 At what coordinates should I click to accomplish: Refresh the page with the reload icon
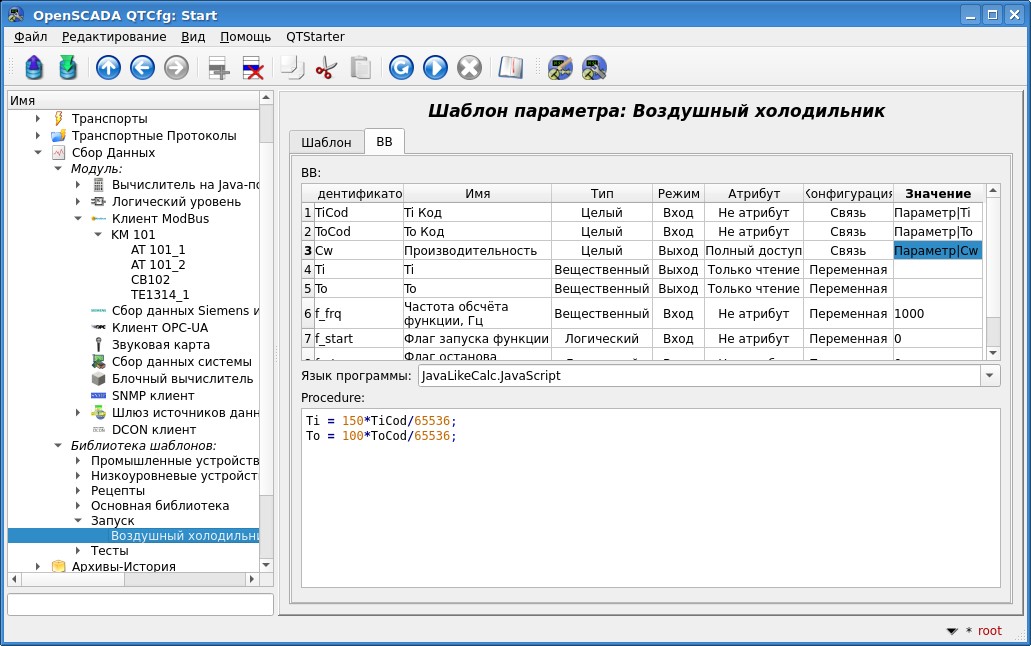[401, 68]
